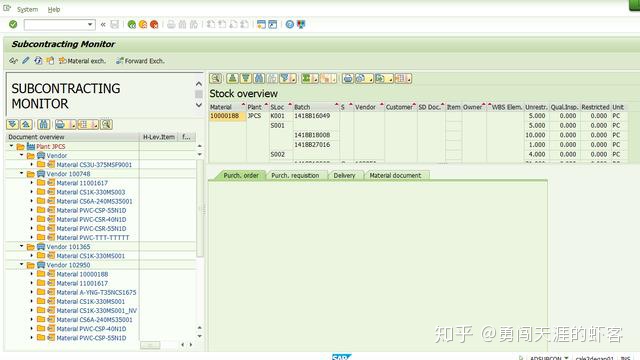Click the Details magnifier icon in stock toolbar
This screenshot has height=360, width=640.
pyautogui.click(x=216, y=78)
